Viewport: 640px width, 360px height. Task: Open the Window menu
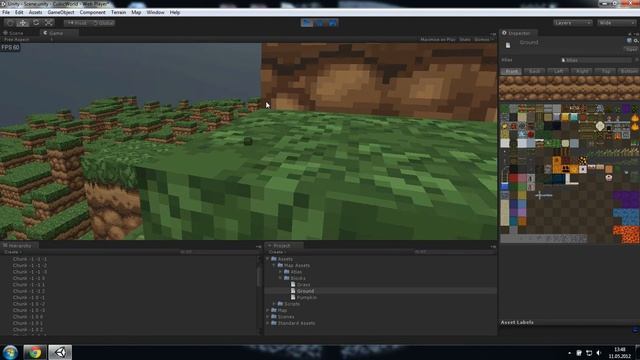click(x=156, y=12)
